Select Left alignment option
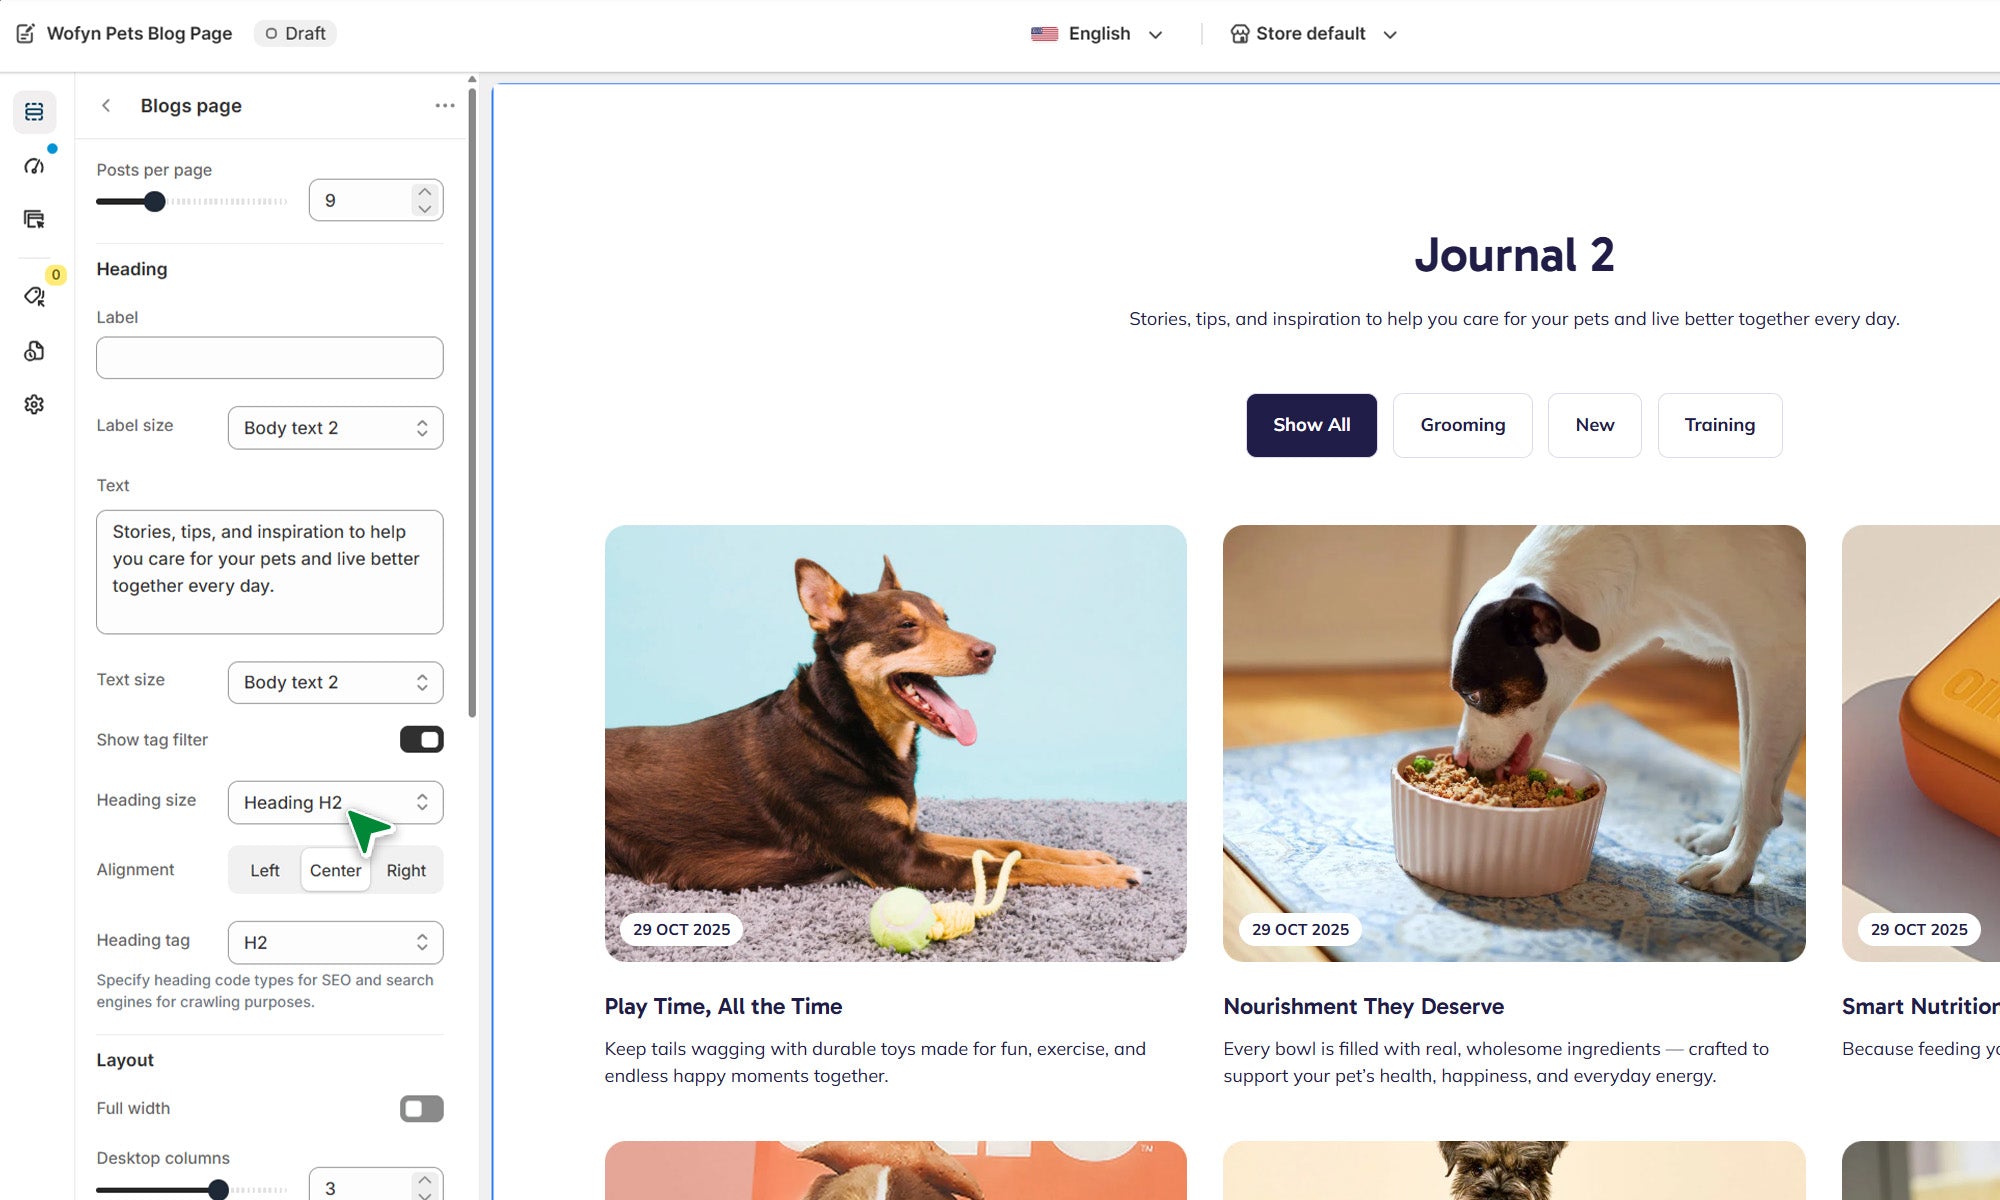The height and width of the screenshot is (1200, 2000). pos(265,870)
